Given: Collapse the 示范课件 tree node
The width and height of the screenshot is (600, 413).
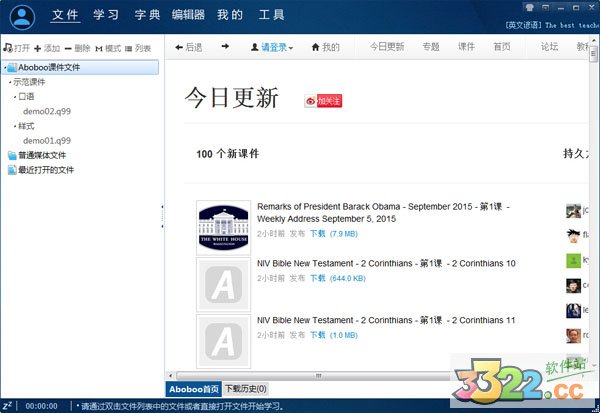Looking at the screenshot, I should pyautogui.click(x=10, y=82).
